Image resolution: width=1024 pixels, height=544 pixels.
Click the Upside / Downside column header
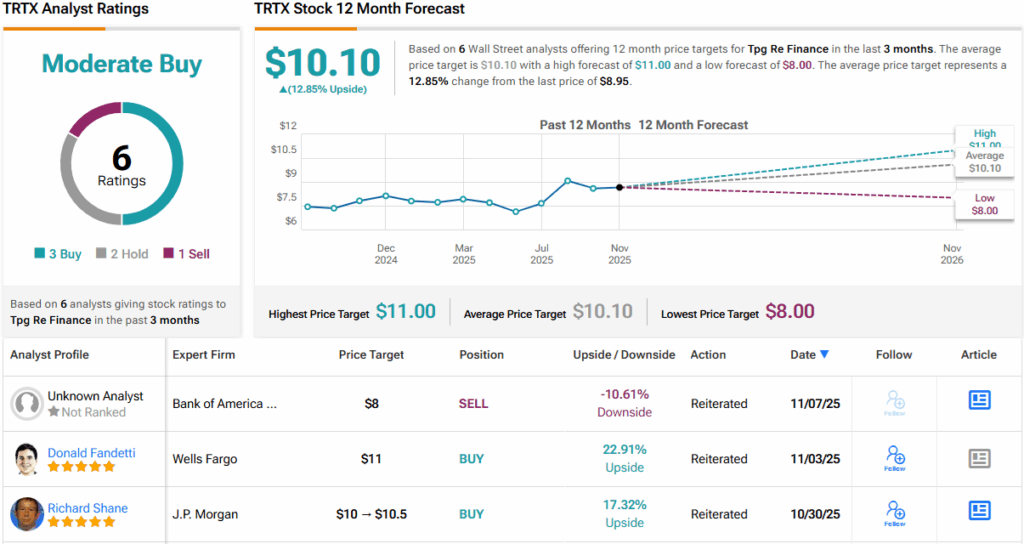[x=624, y=355]
